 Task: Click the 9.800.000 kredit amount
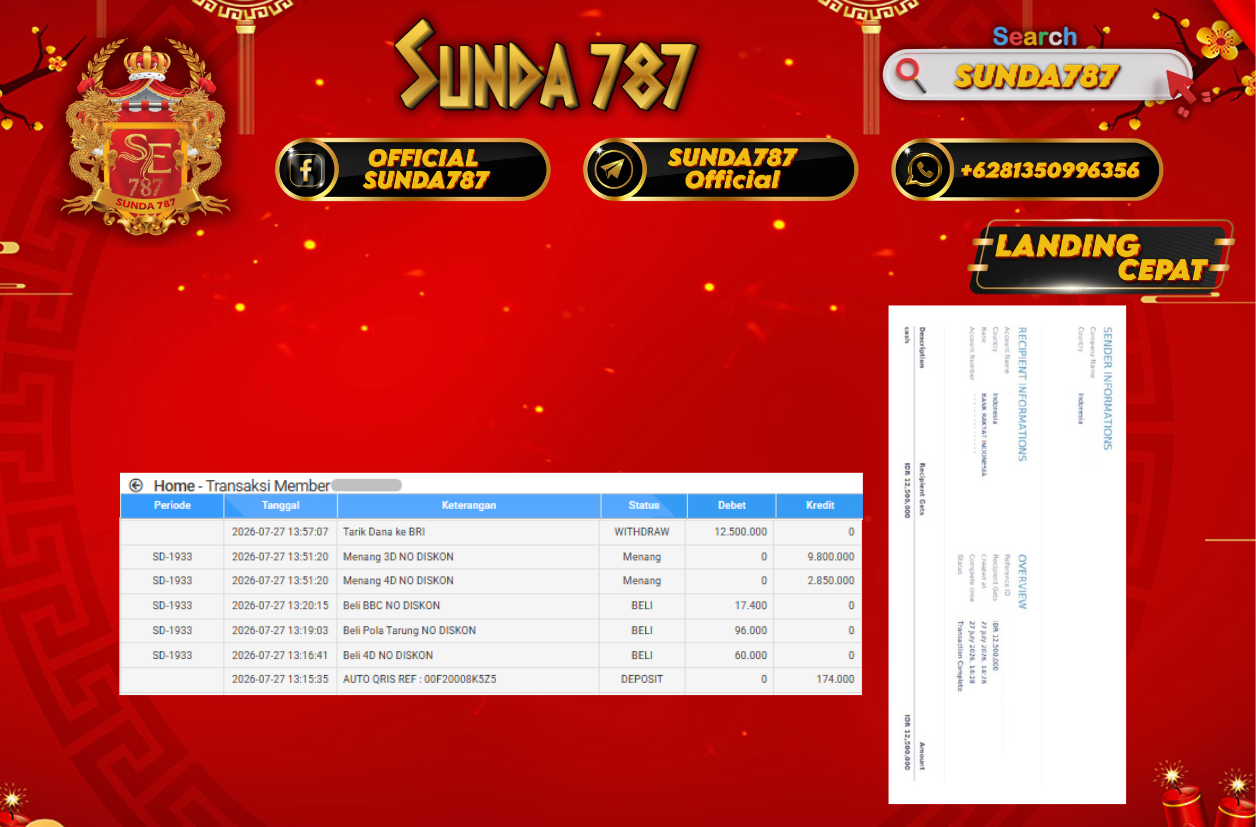[828, 556]
